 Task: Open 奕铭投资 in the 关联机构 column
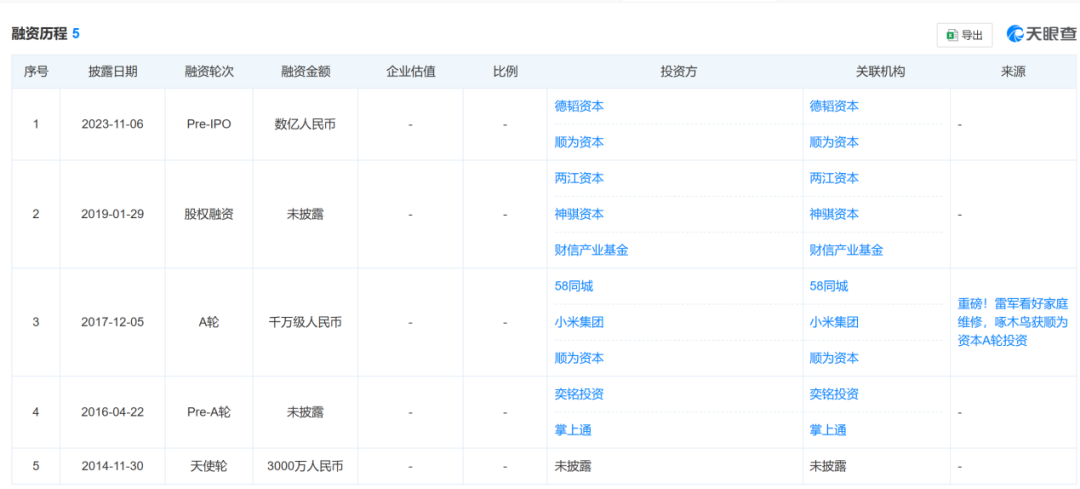[834, 395]
